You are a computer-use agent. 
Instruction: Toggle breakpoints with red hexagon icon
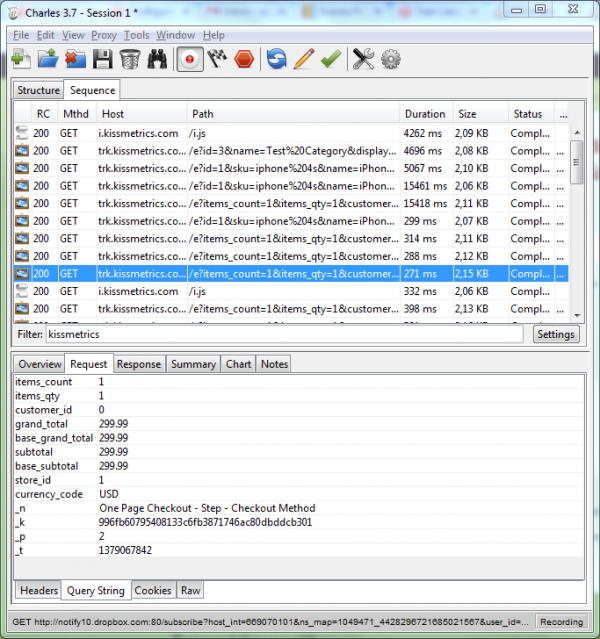(244, 59)
